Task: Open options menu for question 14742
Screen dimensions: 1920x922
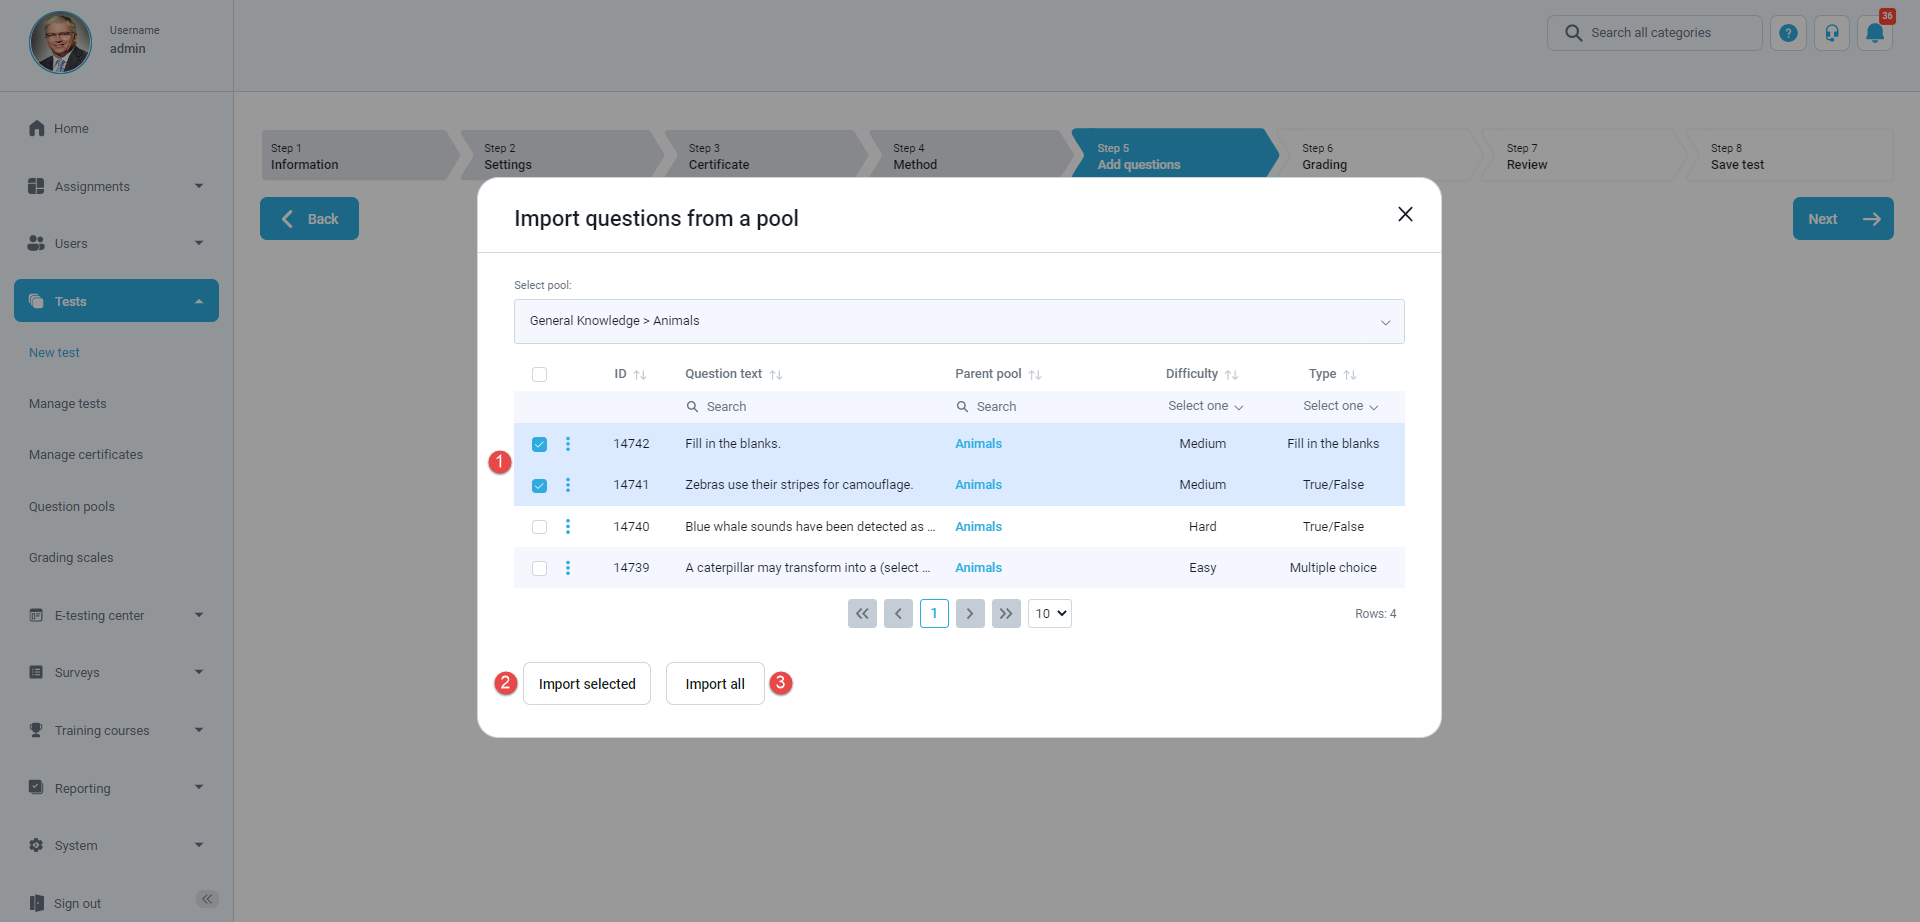Action: coord(568,444)
